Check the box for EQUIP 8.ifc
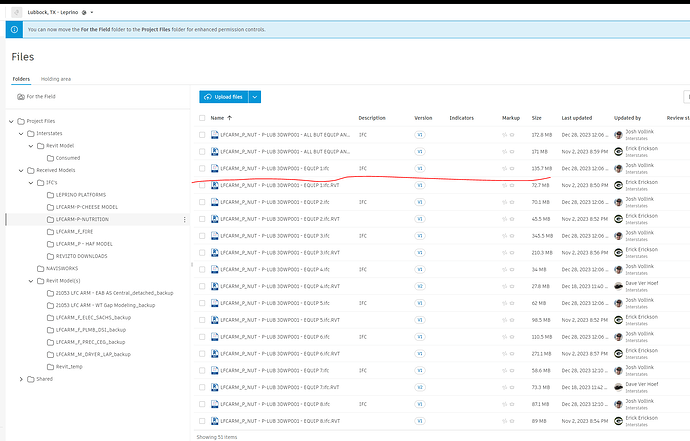The height and width of the screenshot is (441, 690). click(x=202, y=404)
